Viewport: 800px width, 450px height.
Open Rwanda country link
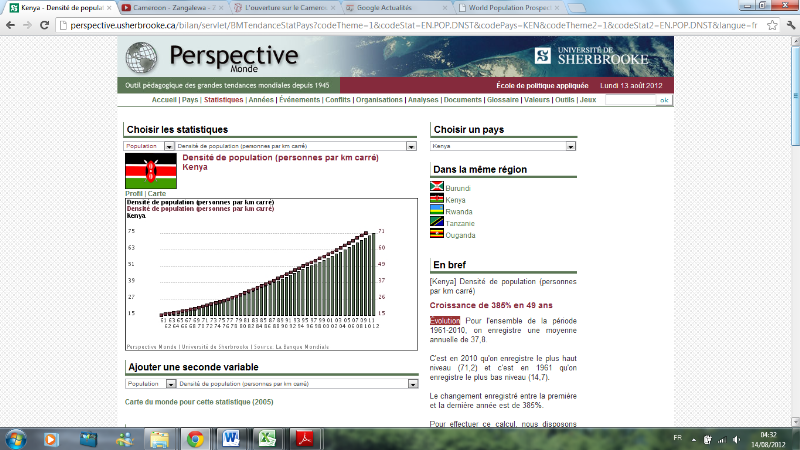[459, 212]
